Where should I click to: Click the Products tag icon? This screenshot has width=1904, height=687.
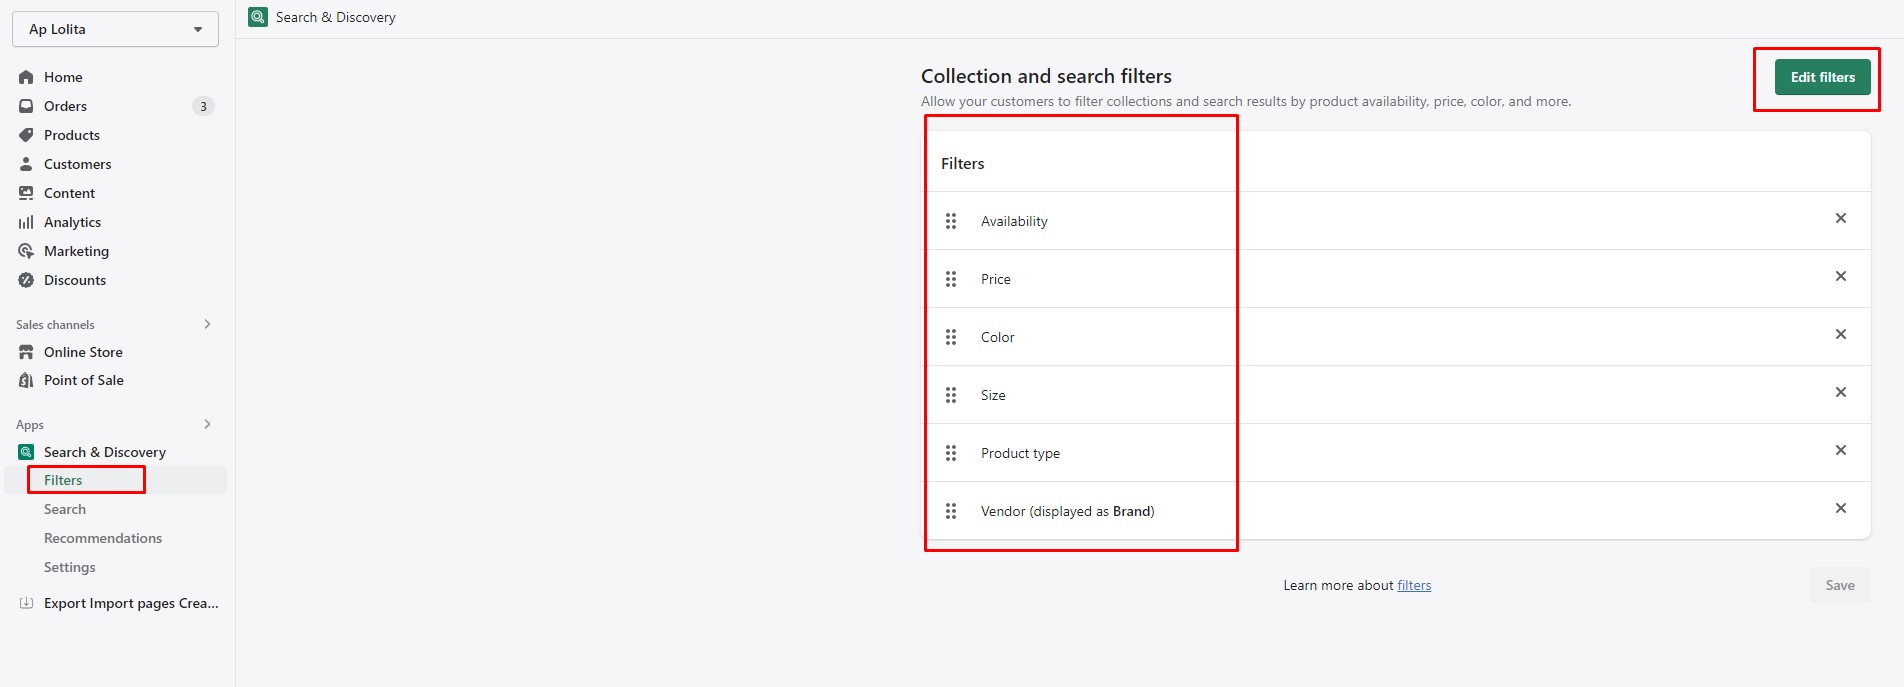pos(26,135)
